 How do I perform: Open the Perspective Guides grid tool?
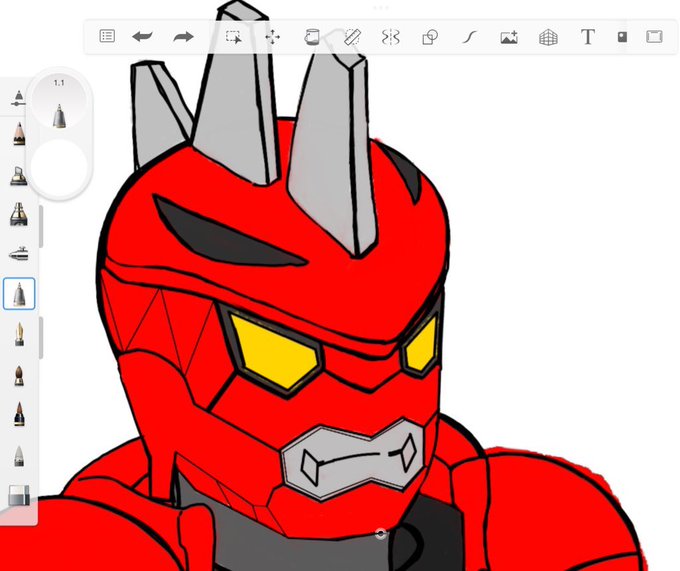(x=548, y=37)
